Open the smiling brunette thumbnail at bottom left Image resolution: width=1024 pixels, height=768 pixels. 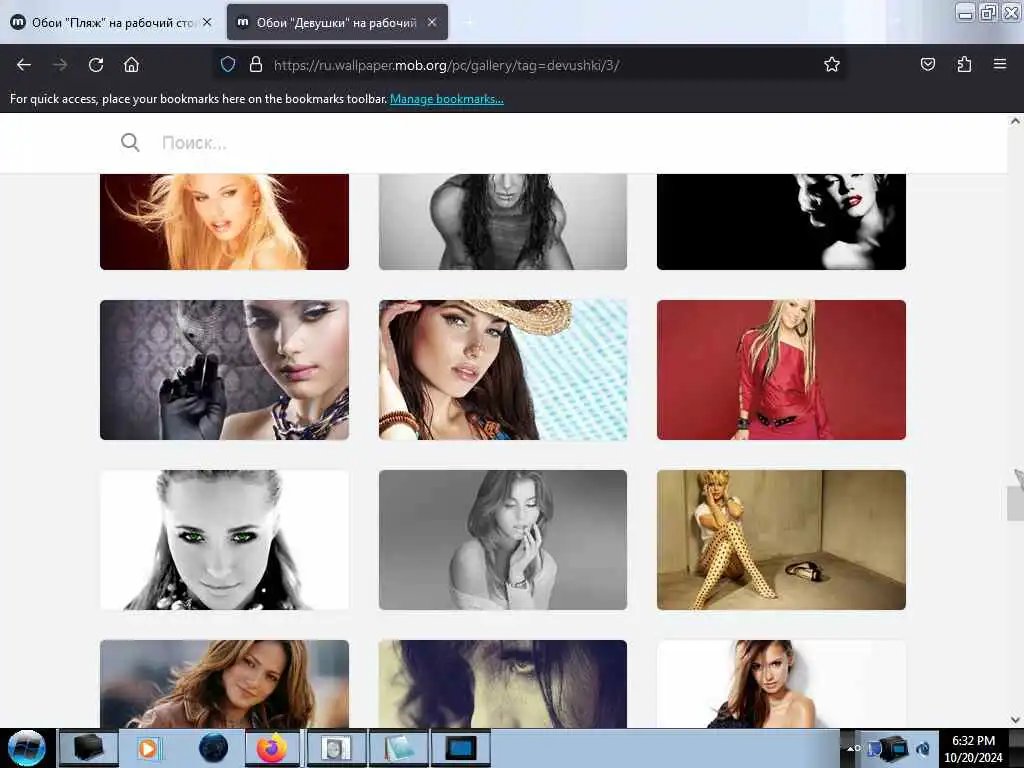[224, 684]
